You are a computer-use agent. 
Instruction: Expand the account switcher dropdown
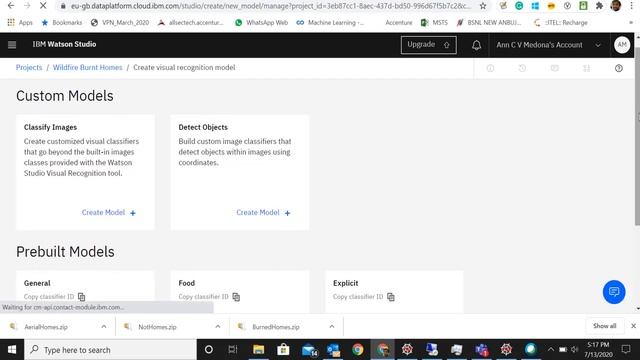pyautogui.click(x=598, y=45)
